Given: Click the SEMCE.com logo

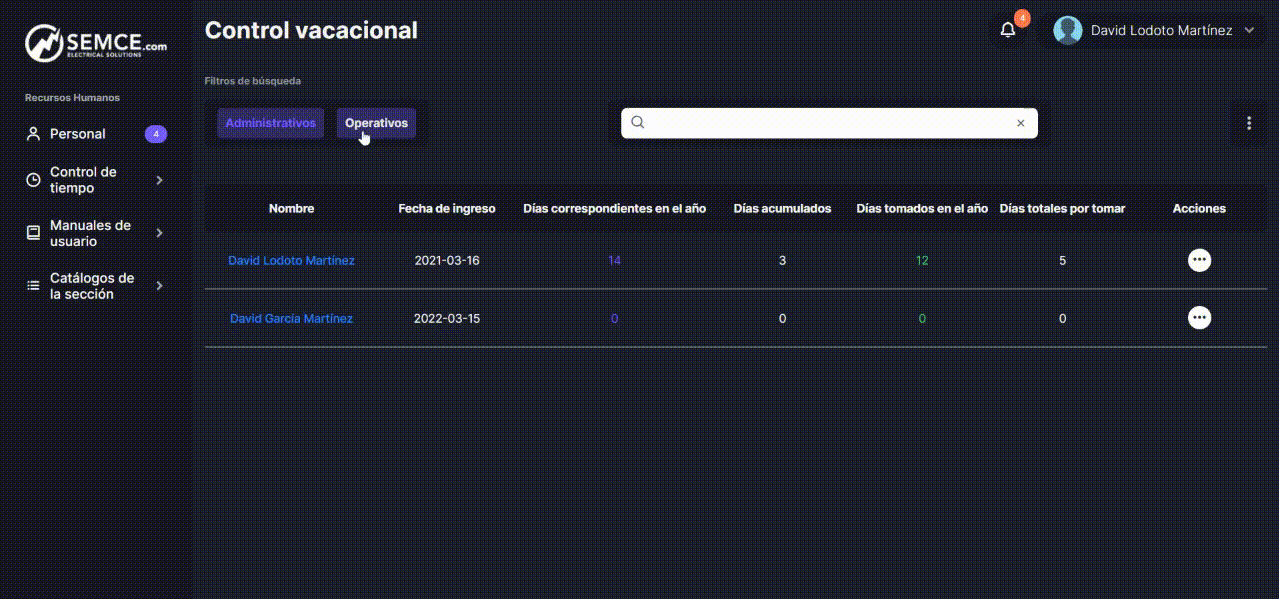Looking at the screenshot, I should click(x=96, y=44).
